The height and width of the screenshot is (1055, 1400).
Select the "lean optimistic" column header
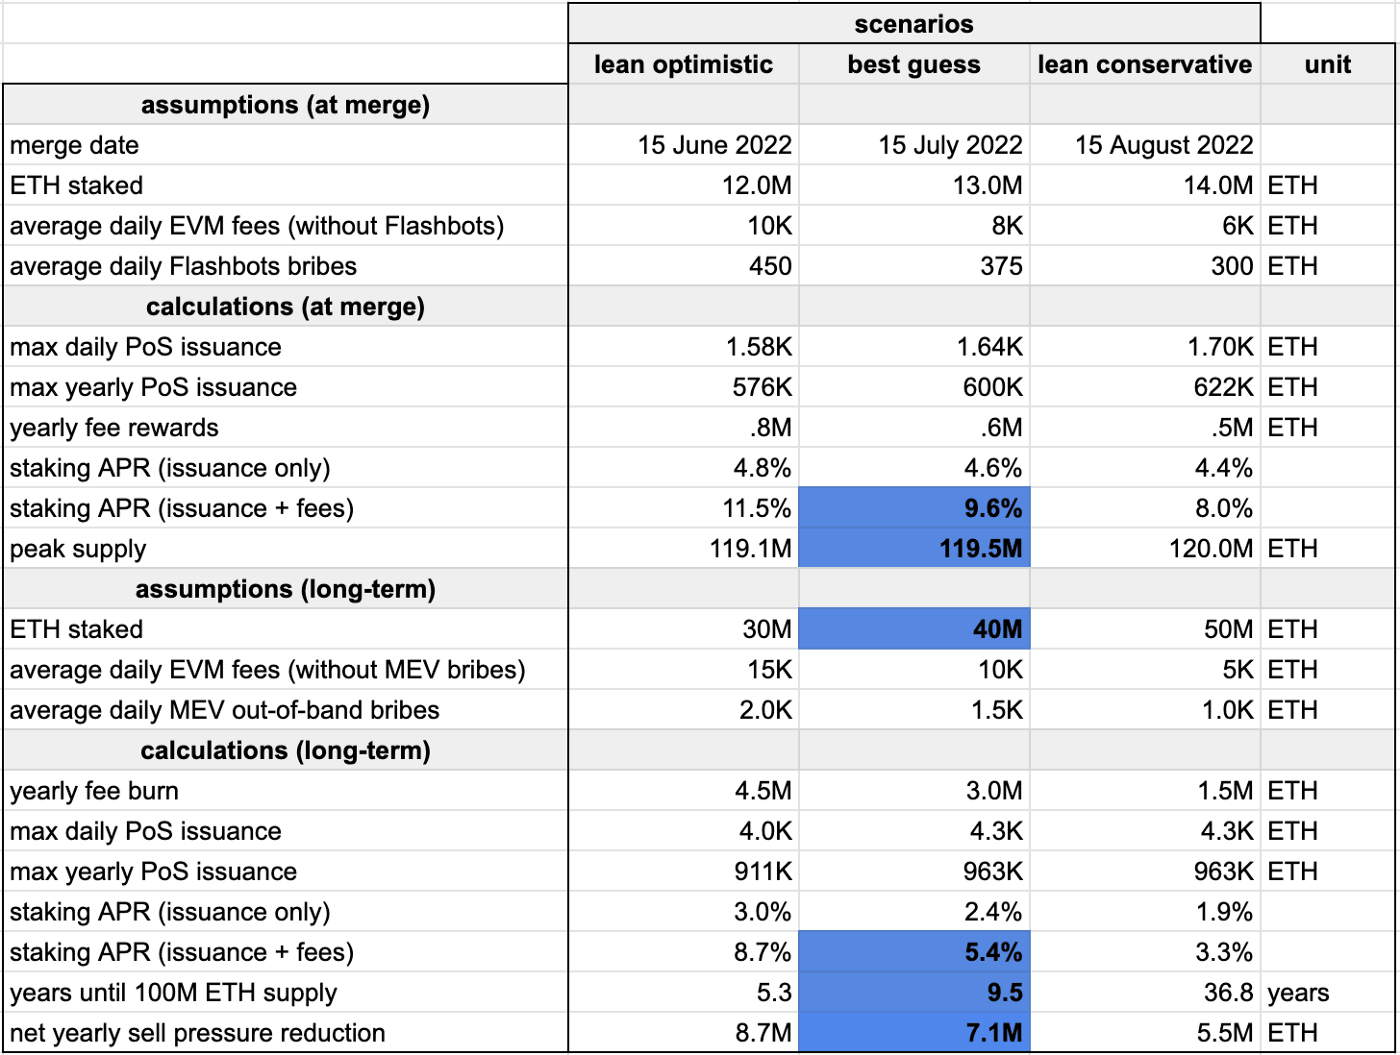click(683, 65)
